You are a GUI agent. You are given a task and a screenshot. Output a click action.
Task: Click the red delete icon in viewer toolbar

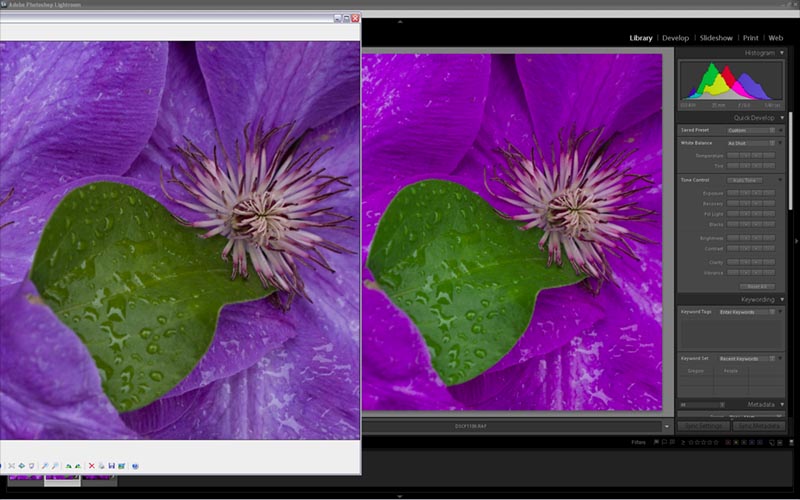coord(91,466)
